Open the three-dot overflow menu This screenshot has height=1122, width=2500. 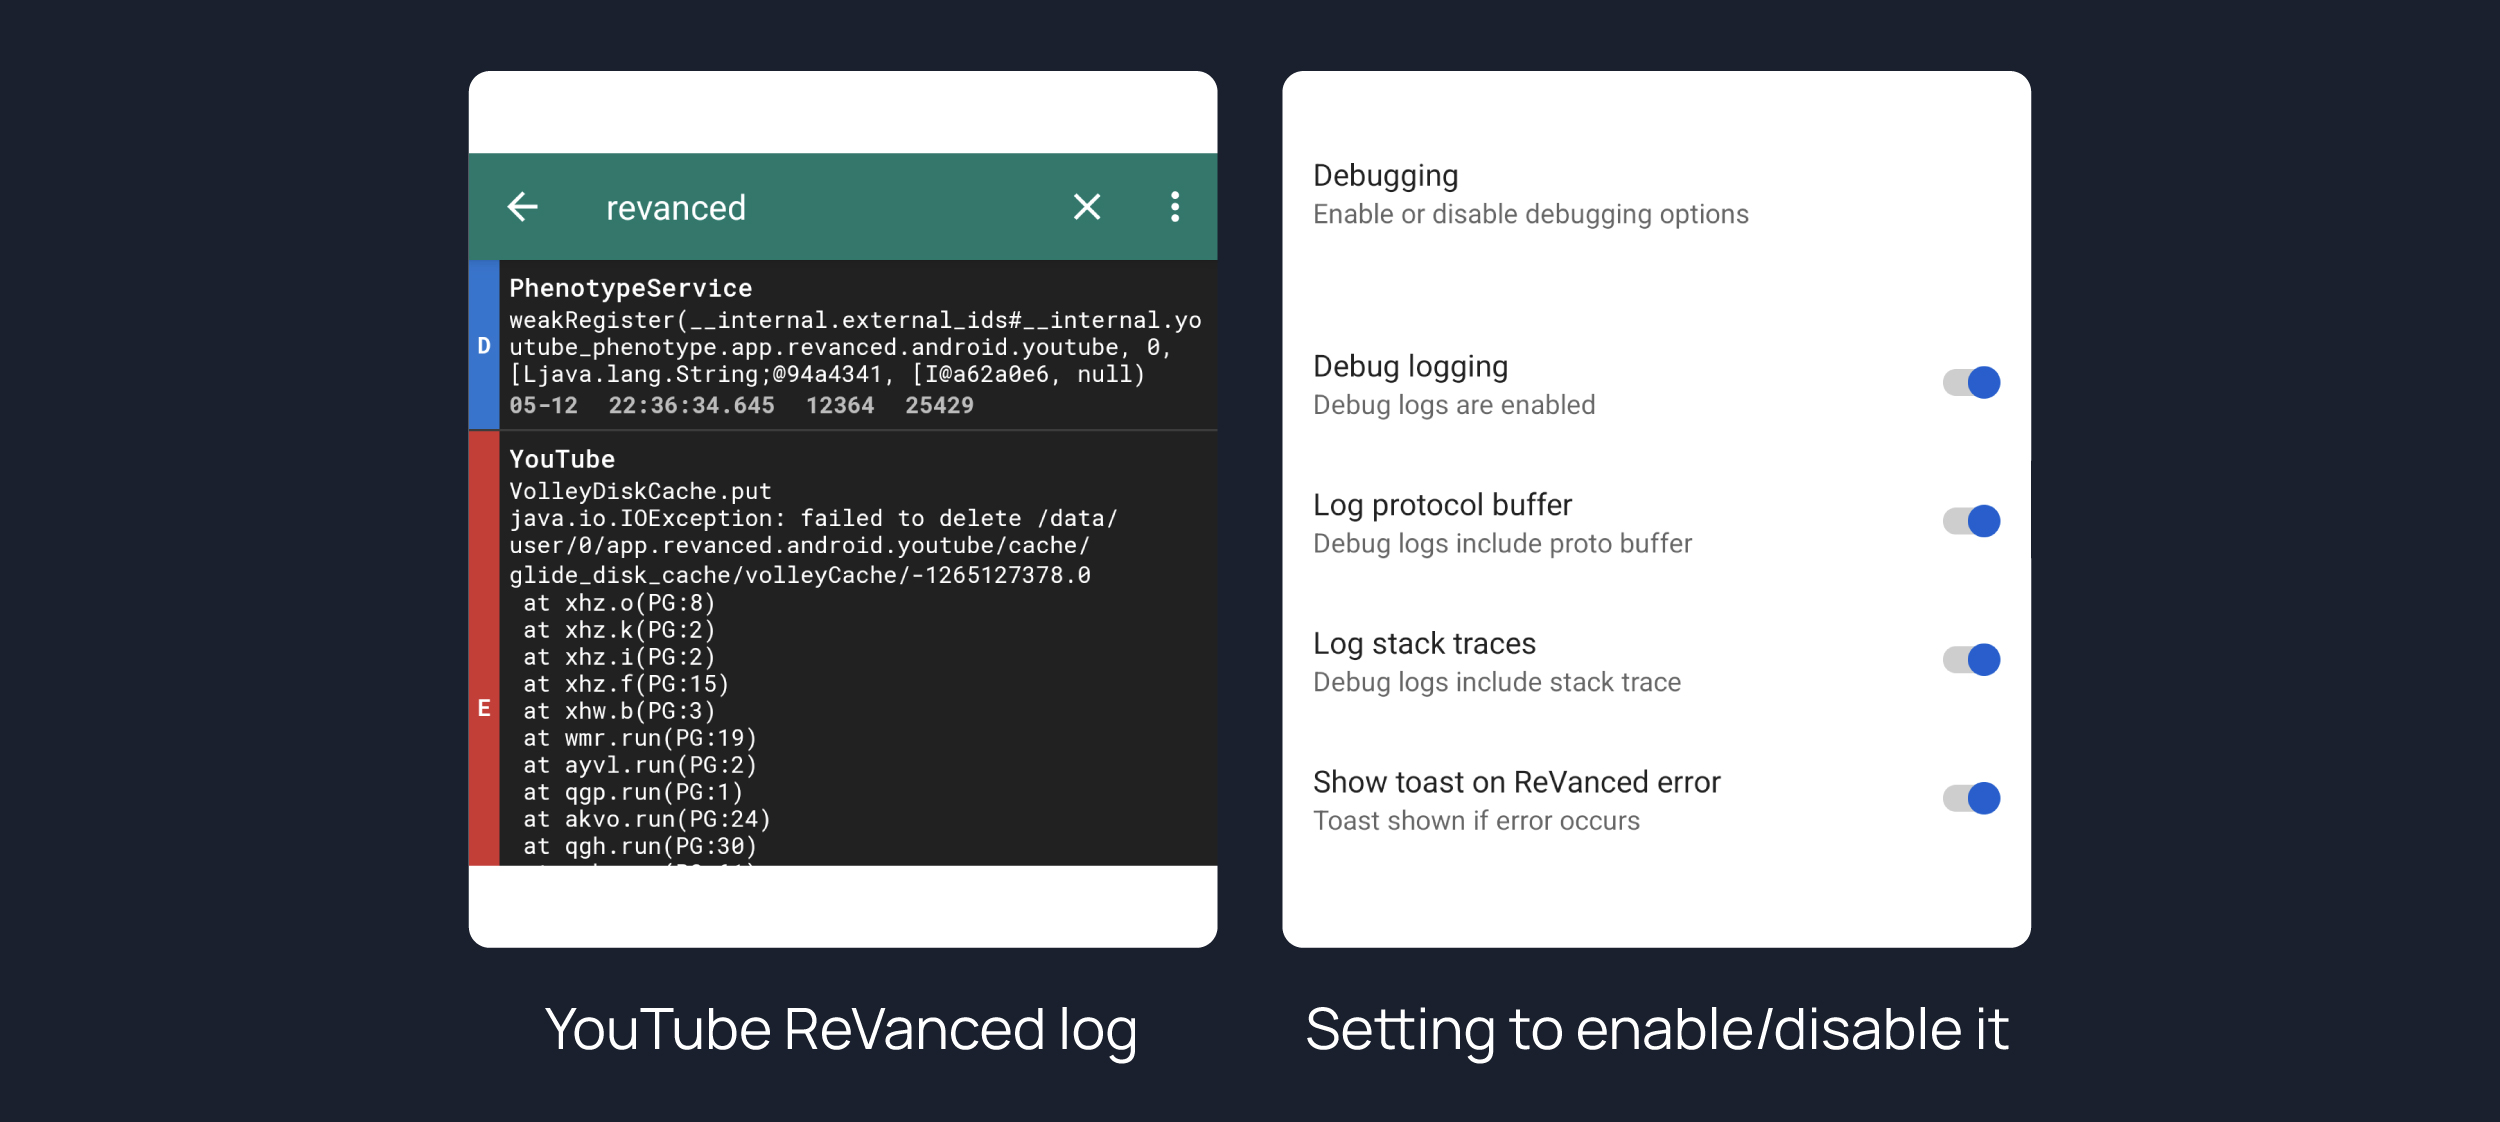click(x=1175, y=207)
